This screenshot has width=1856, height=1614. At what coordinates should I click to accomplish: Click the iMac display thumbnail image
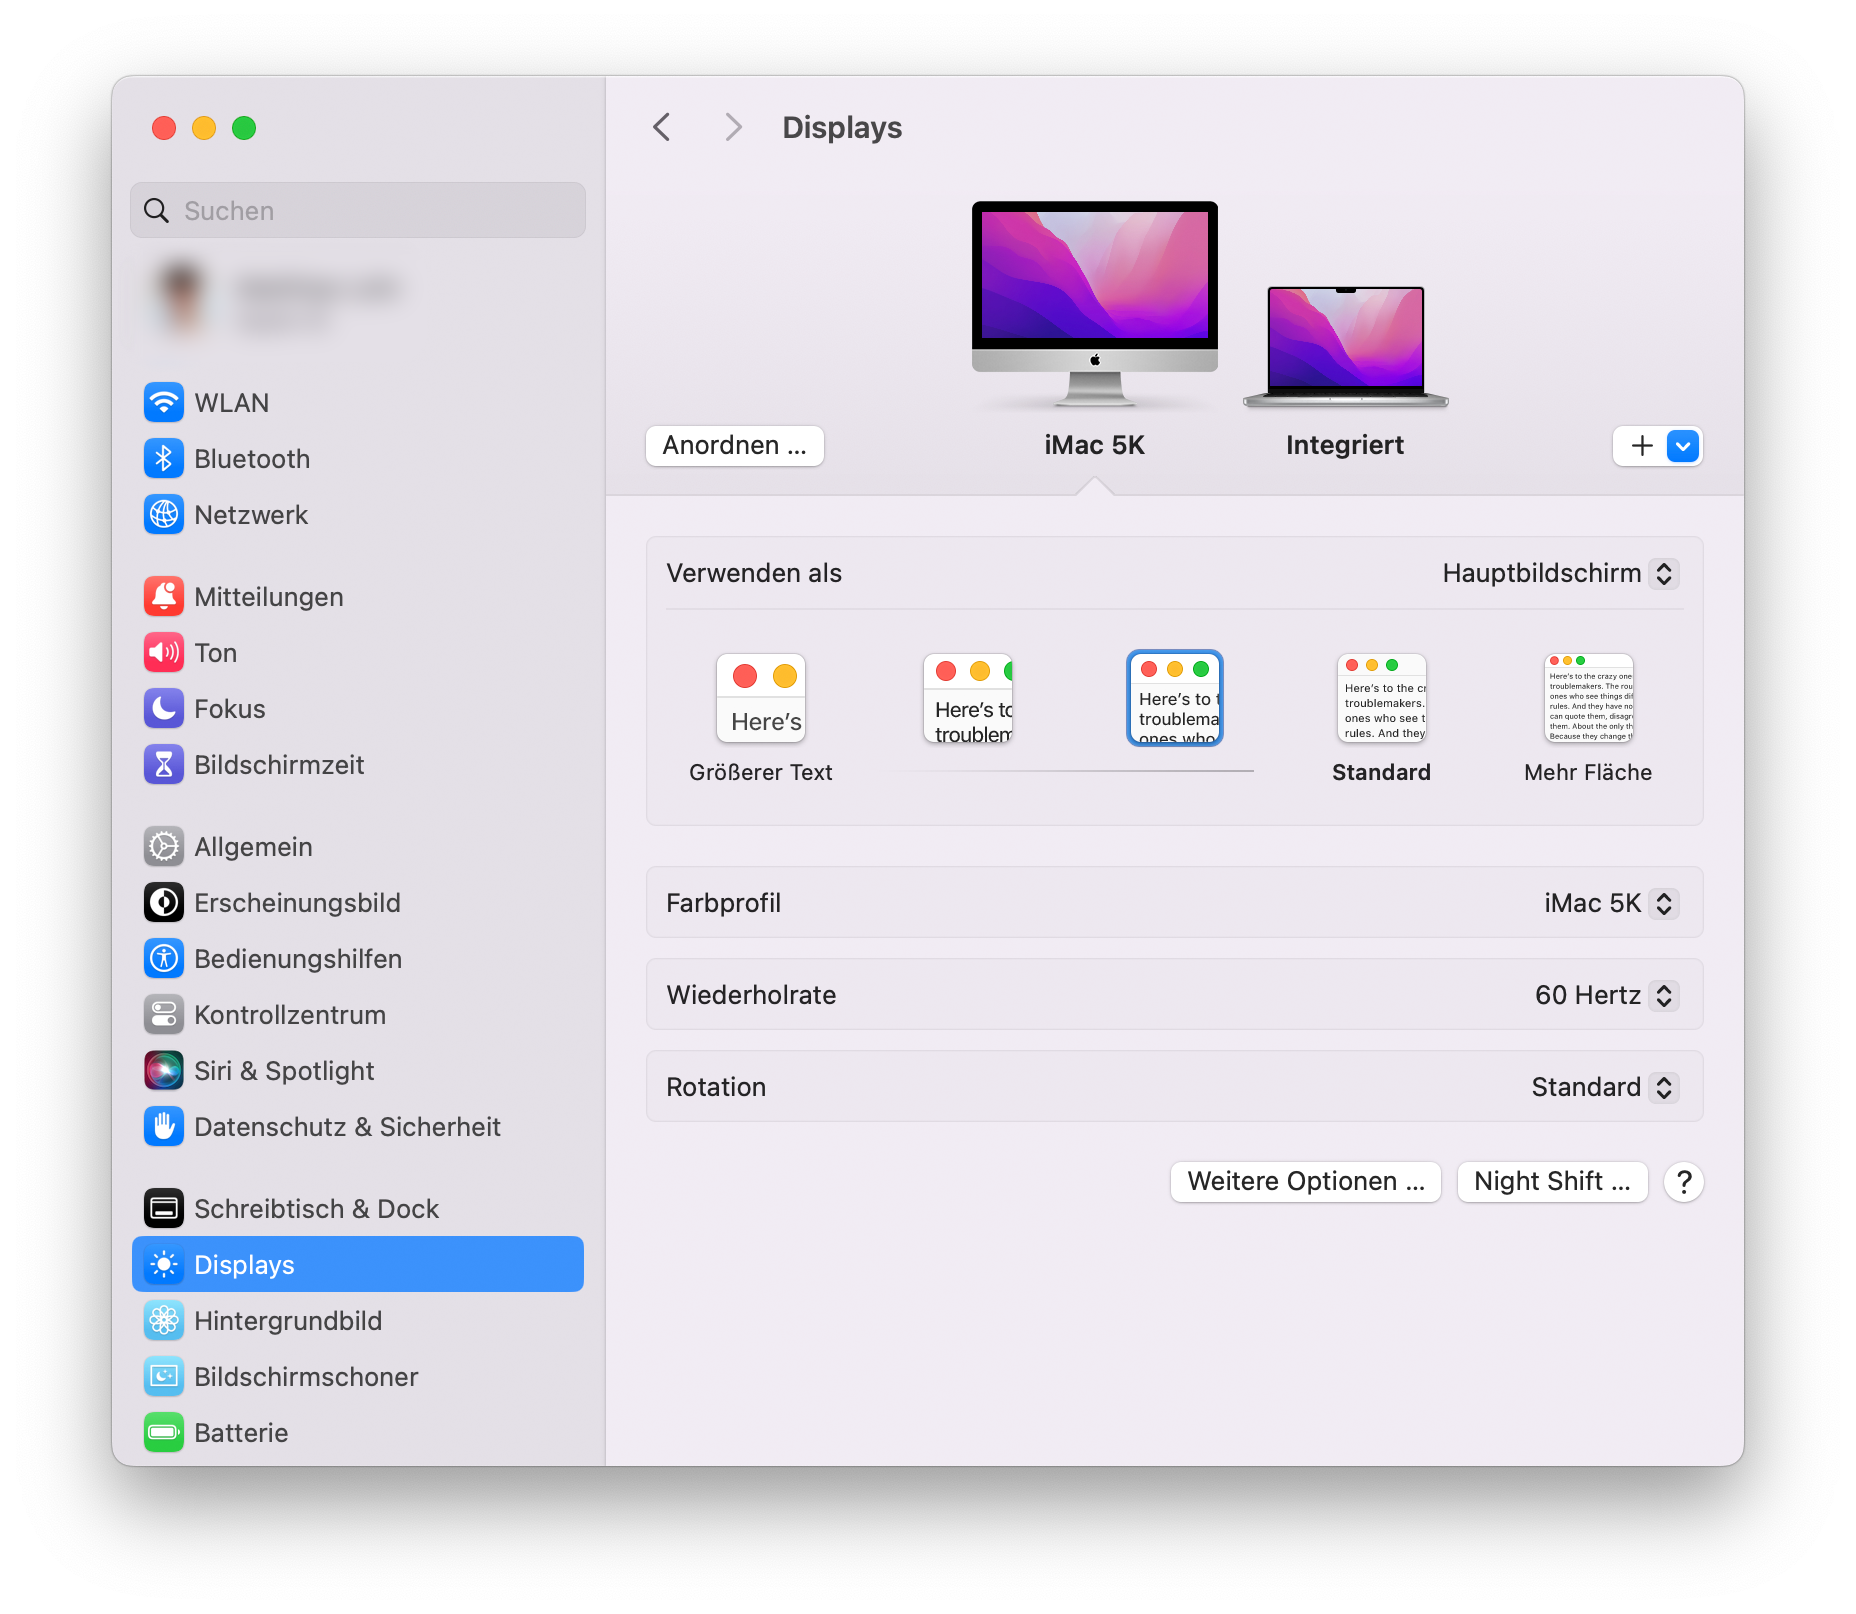coord(1095,303)
